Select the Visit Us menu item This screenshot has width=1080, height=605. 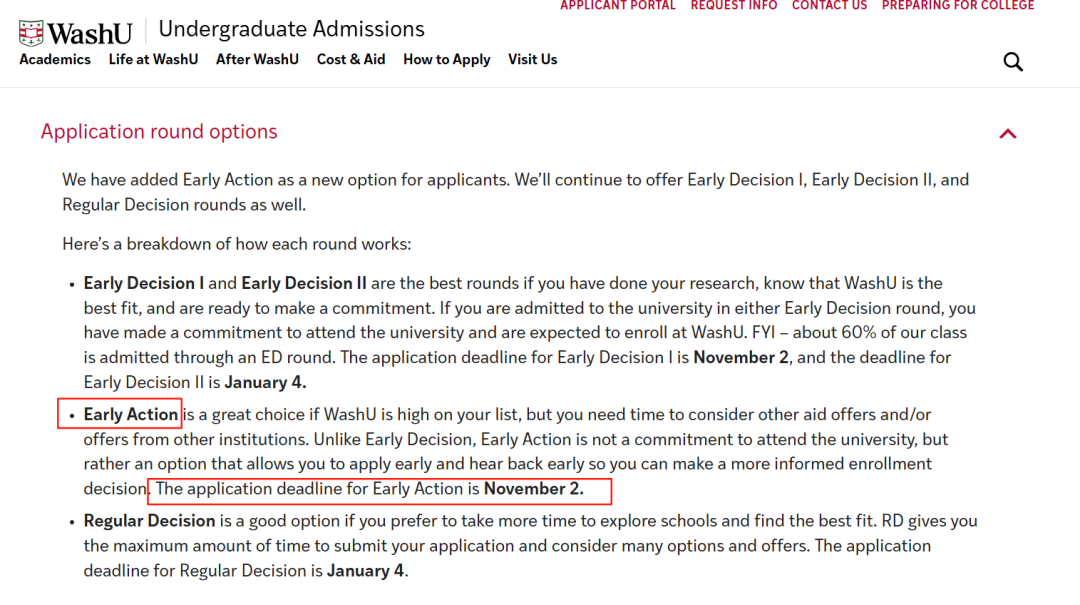[x=532, y=59]
